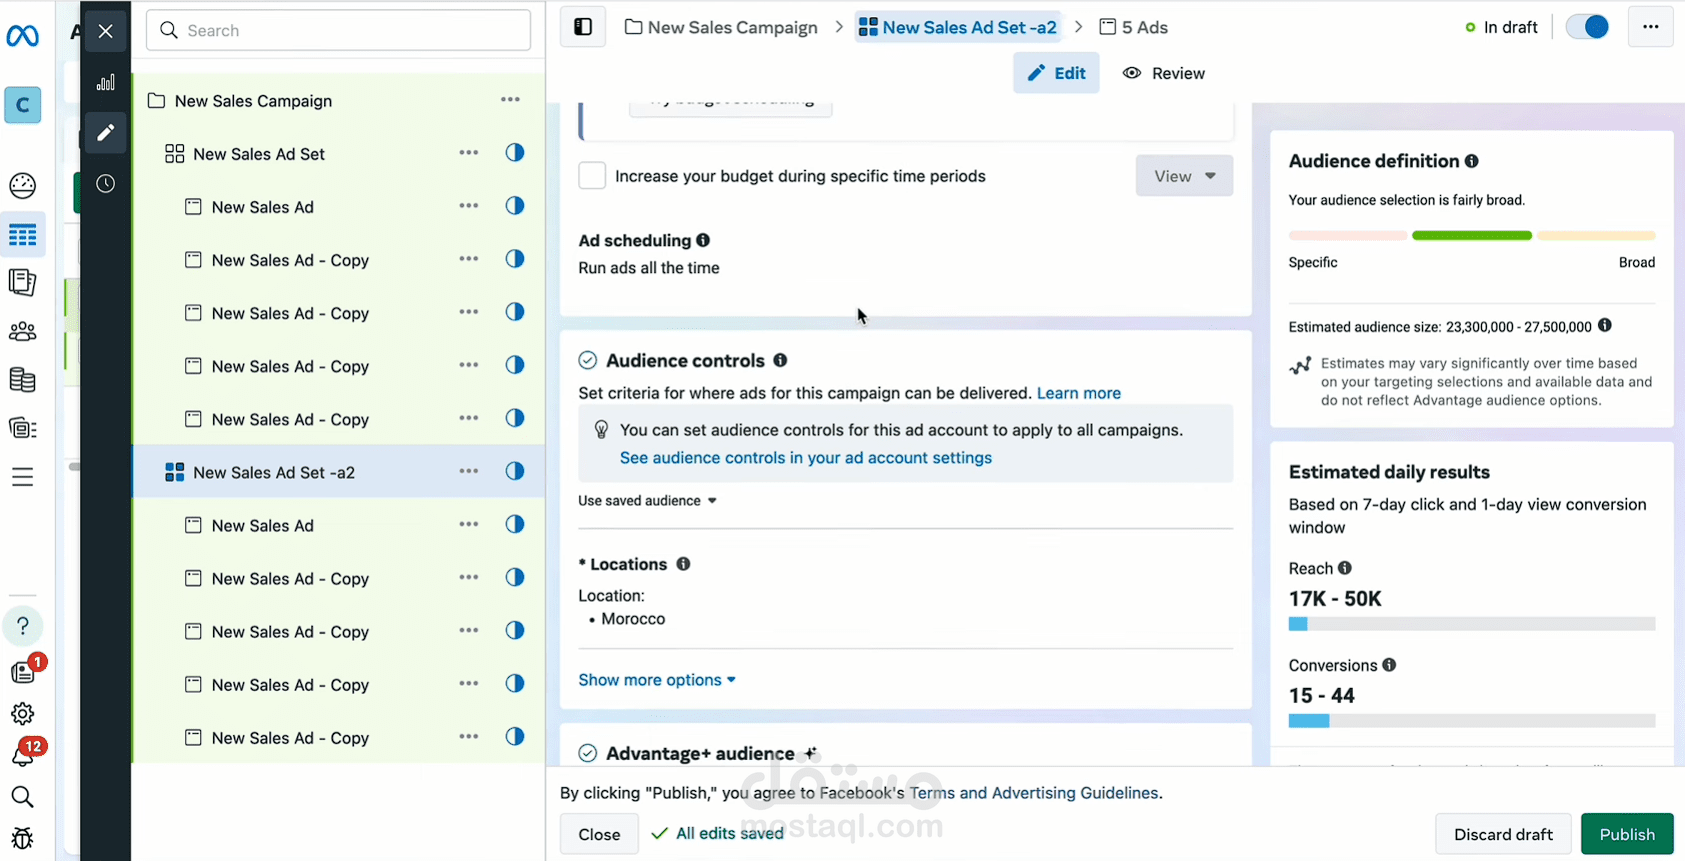Open more menu for first New Sales Ad
Image resolution: width=1685 pixels, height=861 pixels.
[469, 206]
